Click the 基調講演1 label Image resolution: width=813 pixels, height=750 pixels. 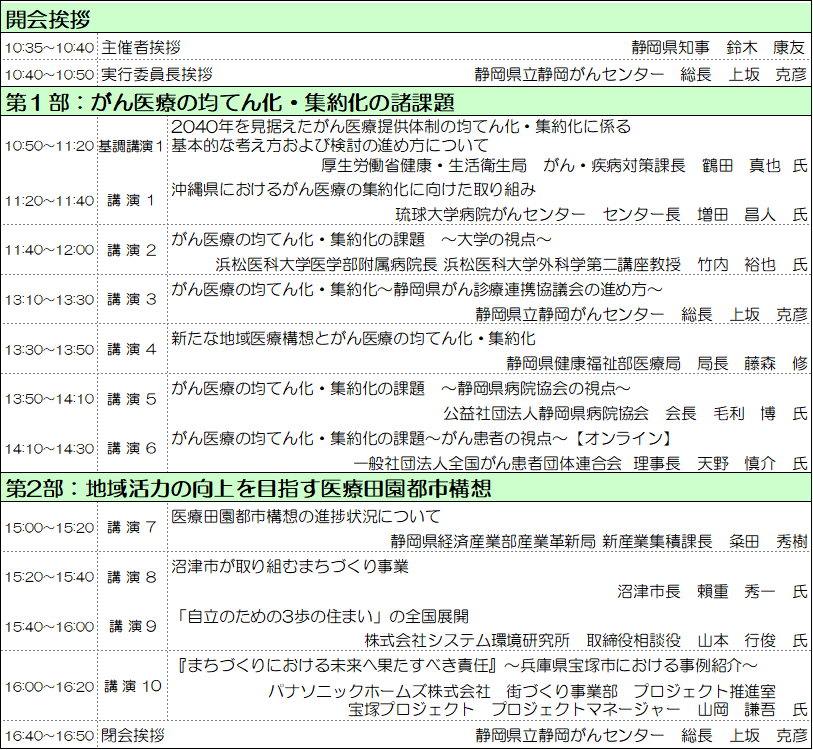pos(131,146)
